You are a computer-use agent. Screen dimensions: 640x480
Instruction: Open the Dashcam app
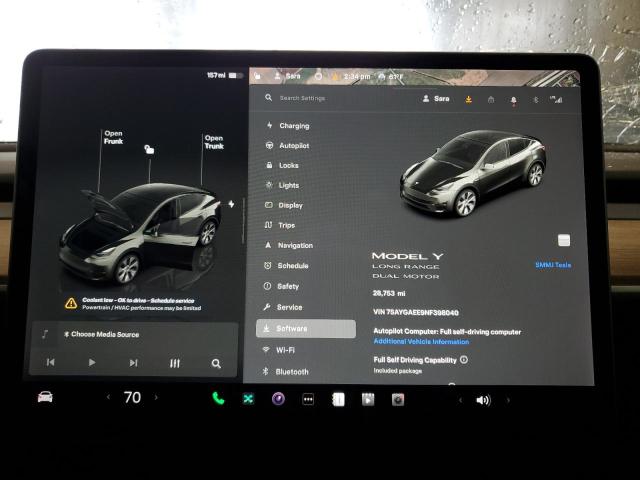(x=398, y=400)
